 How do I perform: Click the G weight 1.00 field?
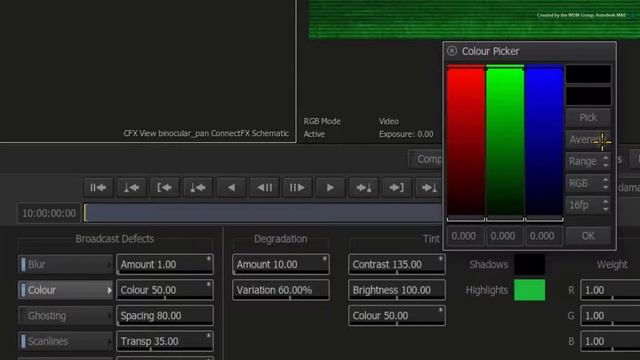click(x=610, y=316)
